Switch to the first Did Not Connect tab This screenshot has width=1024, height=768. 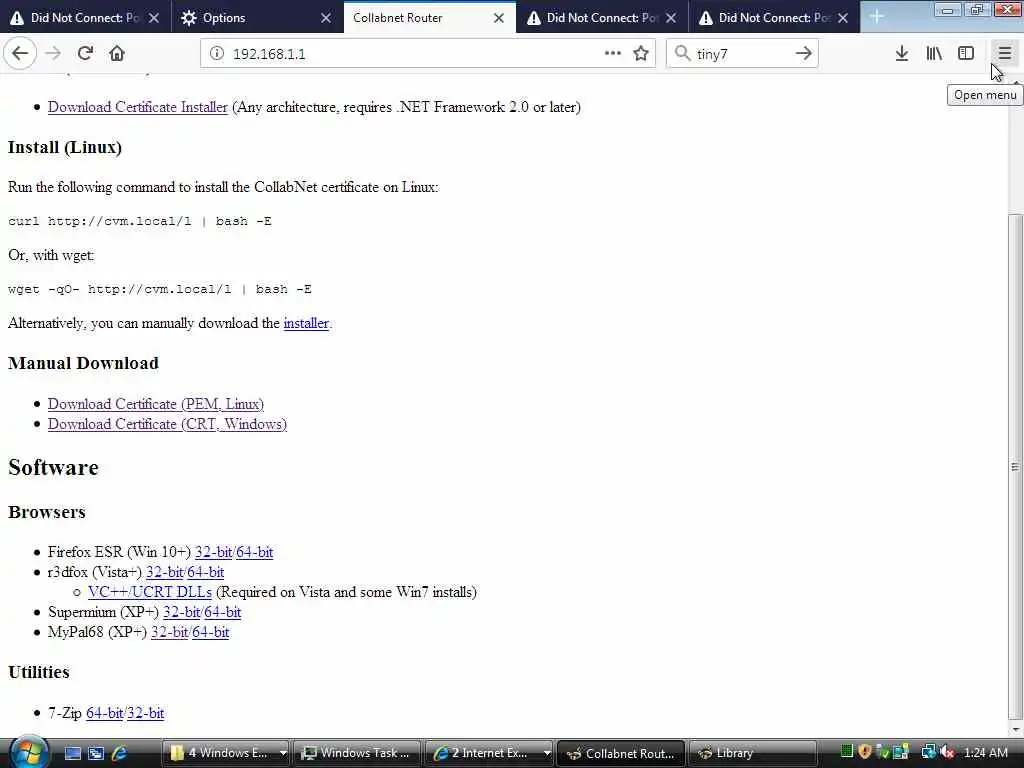(x=86, y=18)
